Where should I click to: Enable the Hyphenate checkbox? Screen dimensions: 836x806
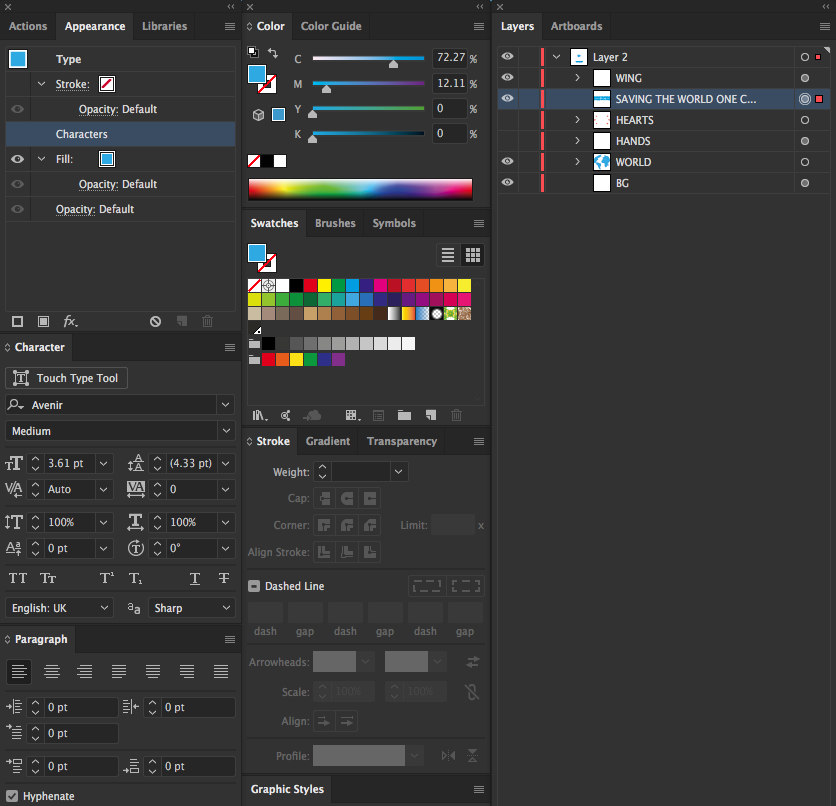click(x=11, y=796)
